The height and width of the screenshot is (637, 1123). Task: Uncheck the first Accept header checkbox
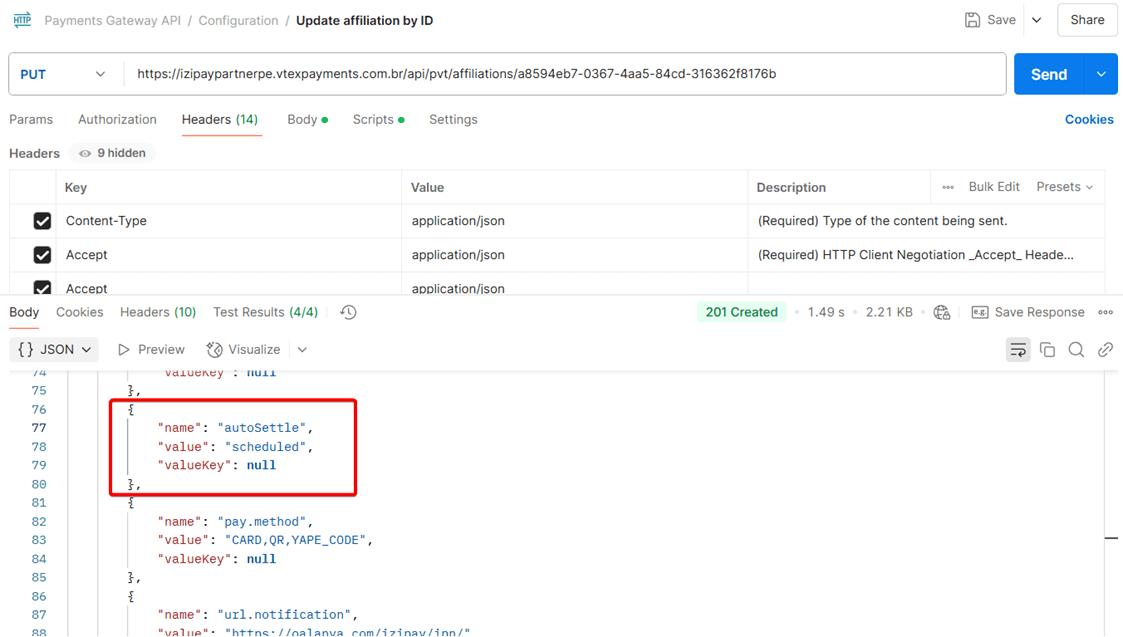pyautogui.click(x=42, y=254)
